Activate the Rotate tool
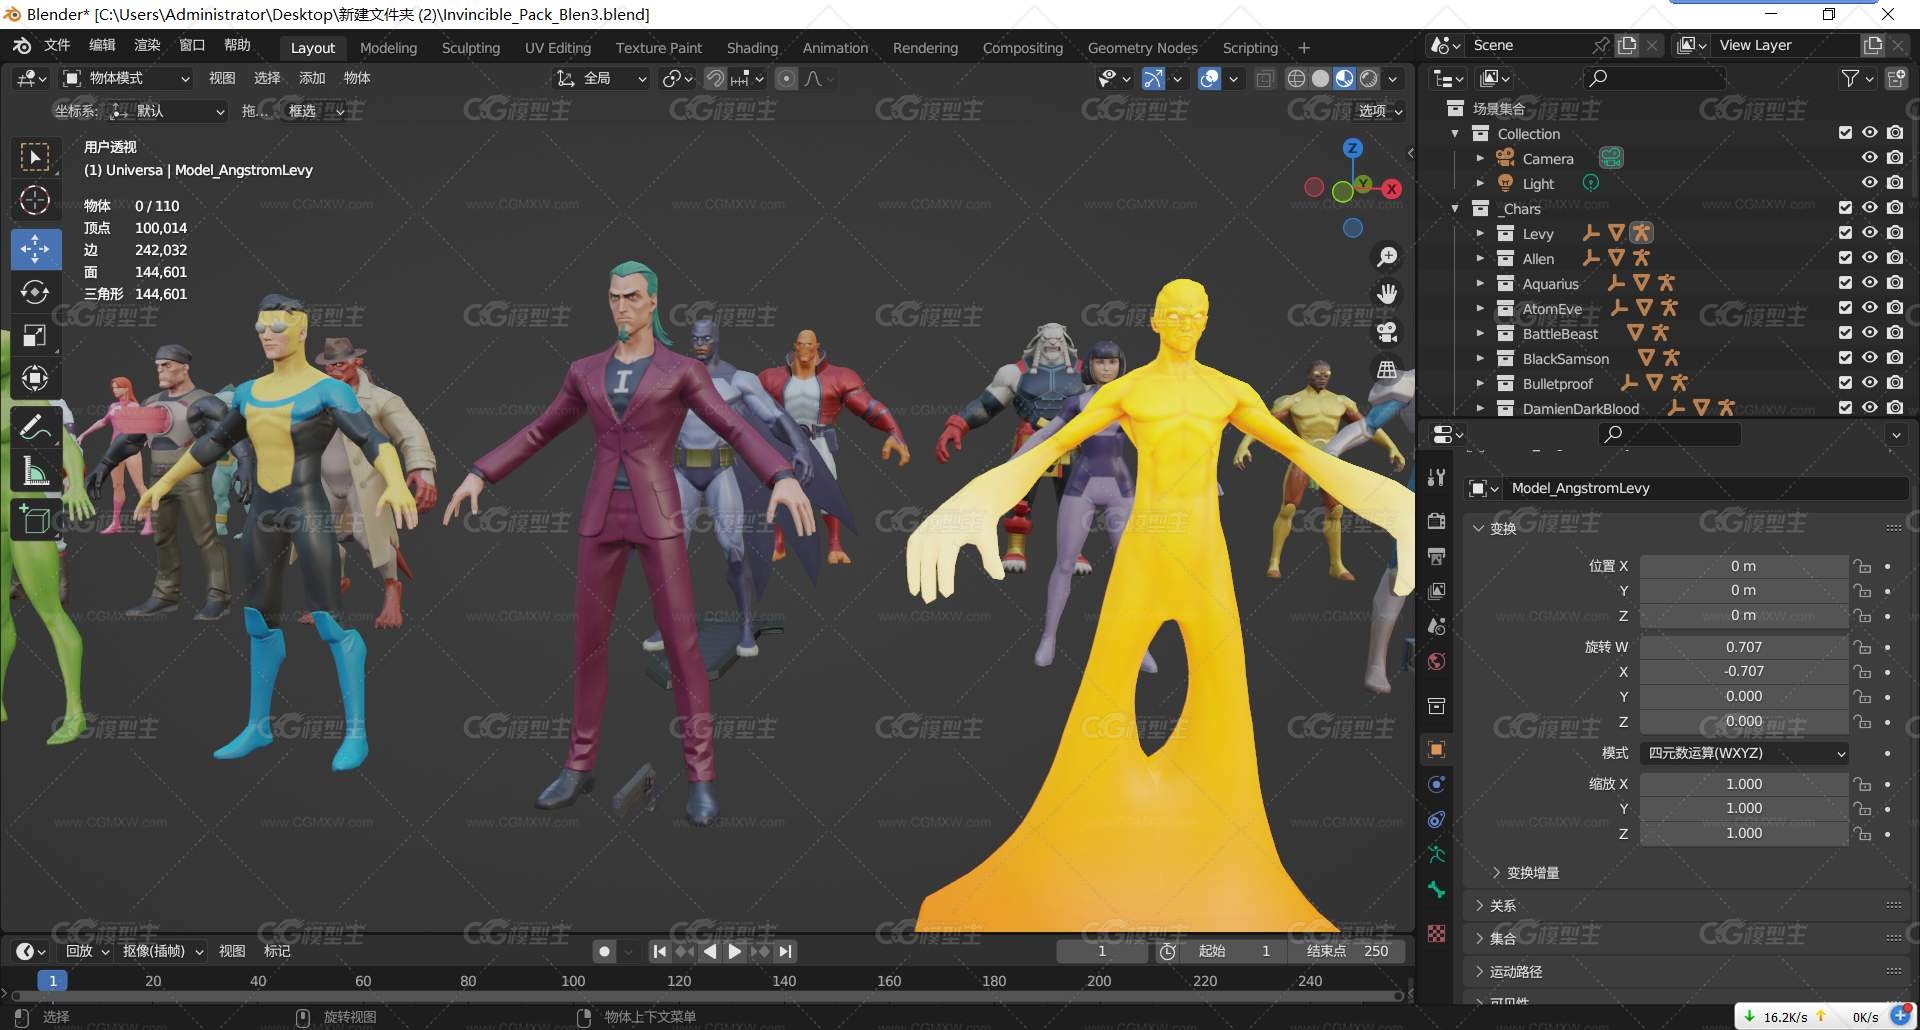The height and width of the screenshot is (1030, 1920). (x=35, y=292)
